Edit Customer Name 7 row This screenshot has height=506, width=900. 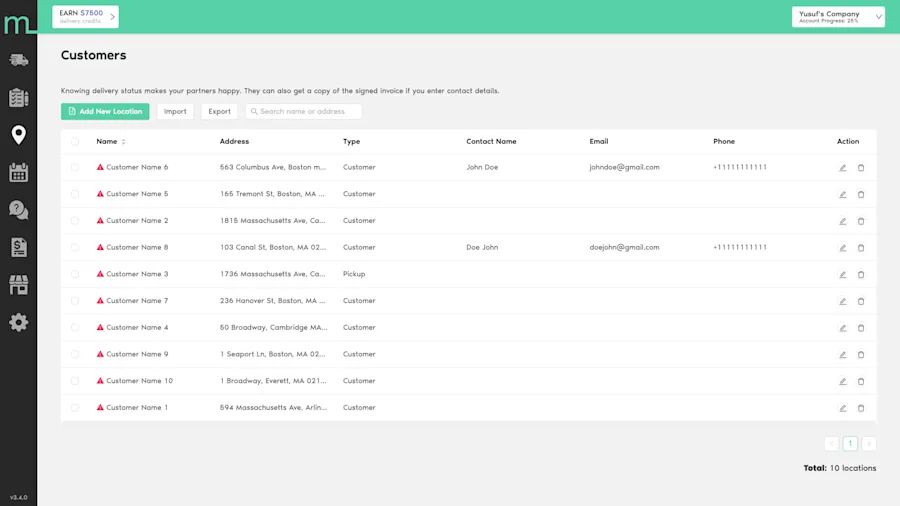(x=843, y=301)
